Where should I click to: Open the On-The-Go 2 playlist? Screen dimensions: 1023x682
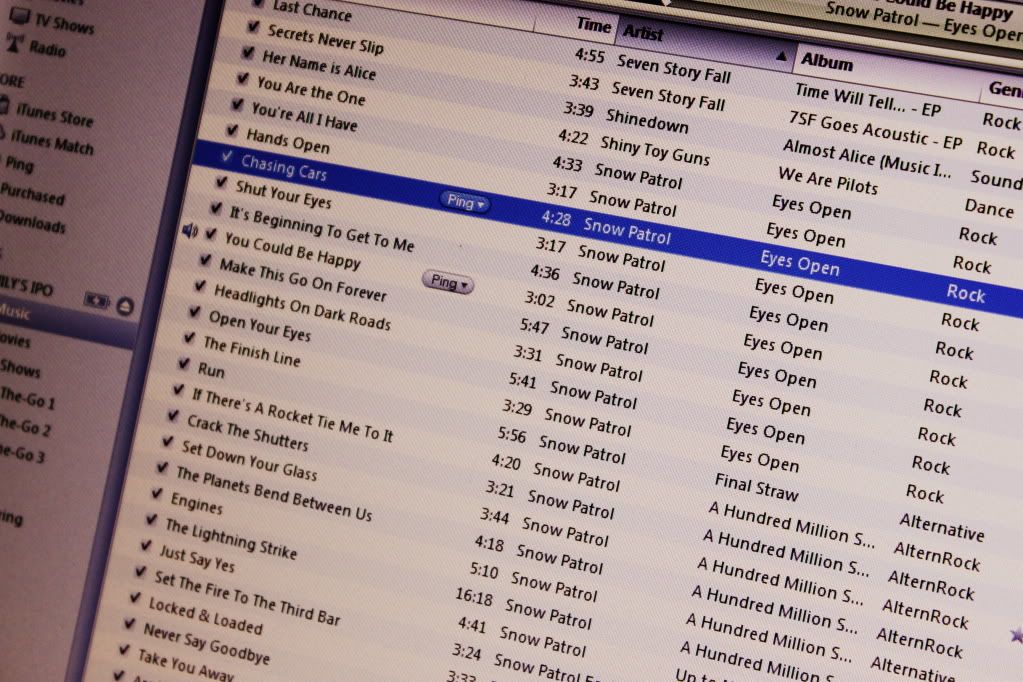coord(25,426)
